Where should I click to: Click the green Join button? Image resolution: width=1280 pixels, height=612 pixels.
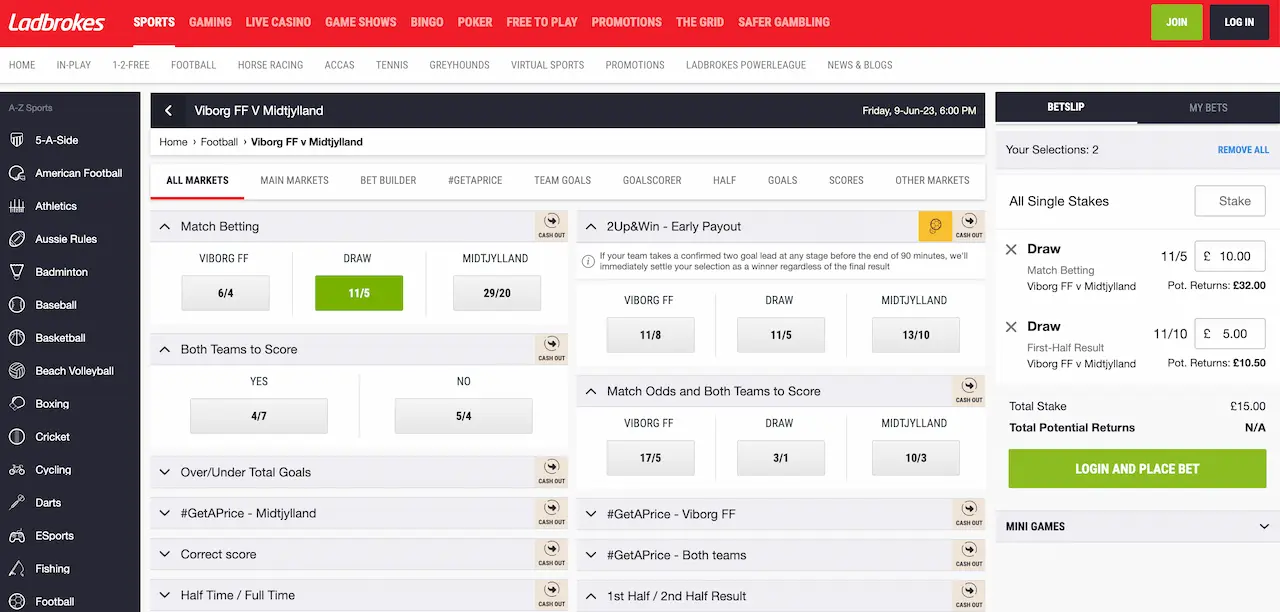[x=1177, y=22]
